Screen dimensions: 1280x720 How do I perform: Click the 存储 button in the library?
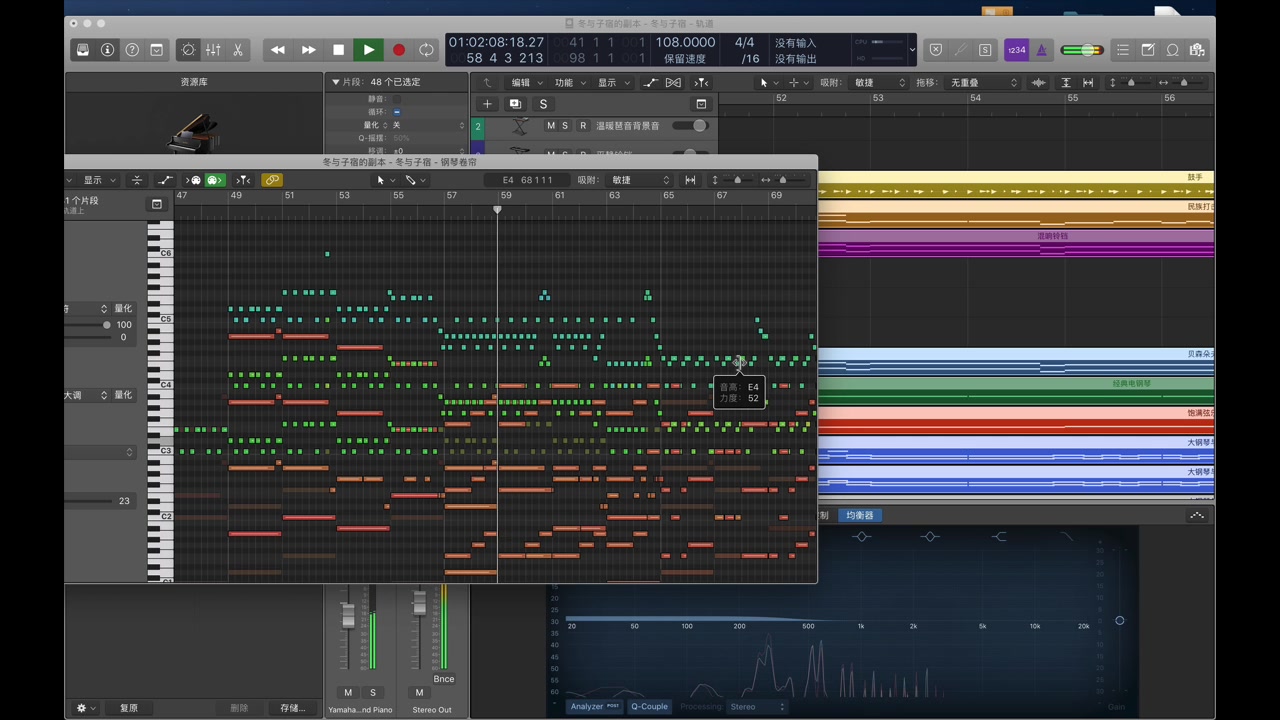(291, 708)
